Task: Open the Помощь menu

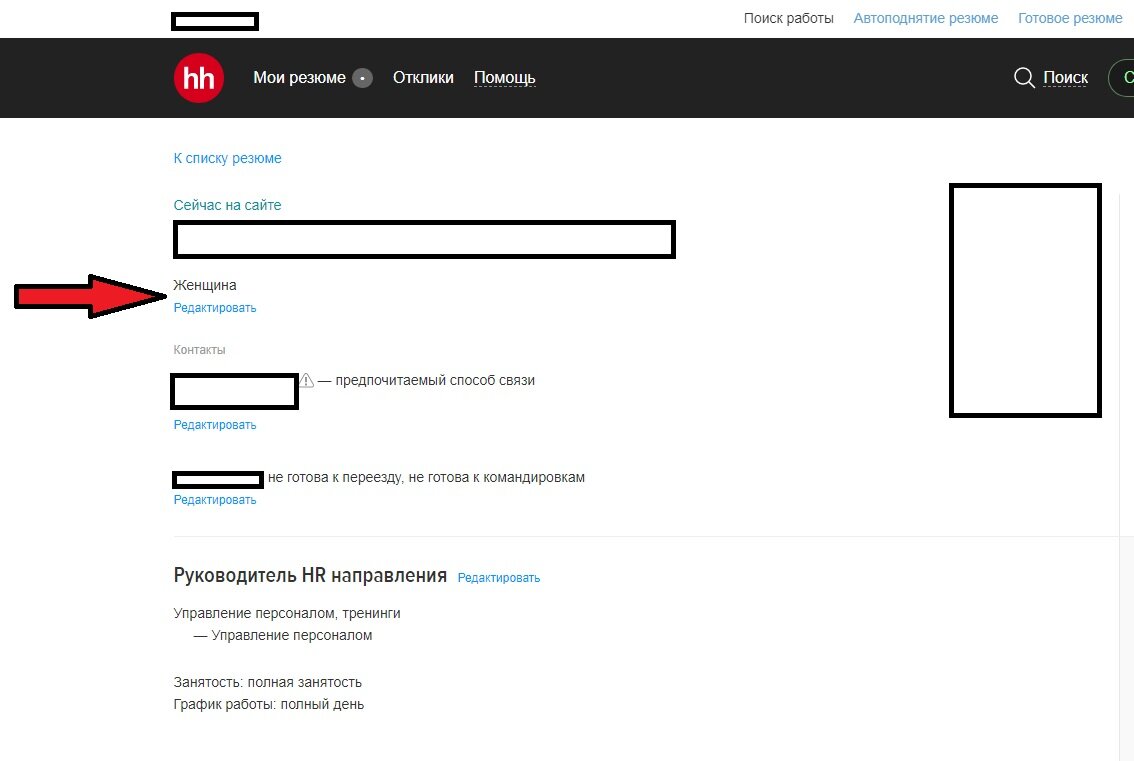Action: pyautogui.click(x=505, y=77)
